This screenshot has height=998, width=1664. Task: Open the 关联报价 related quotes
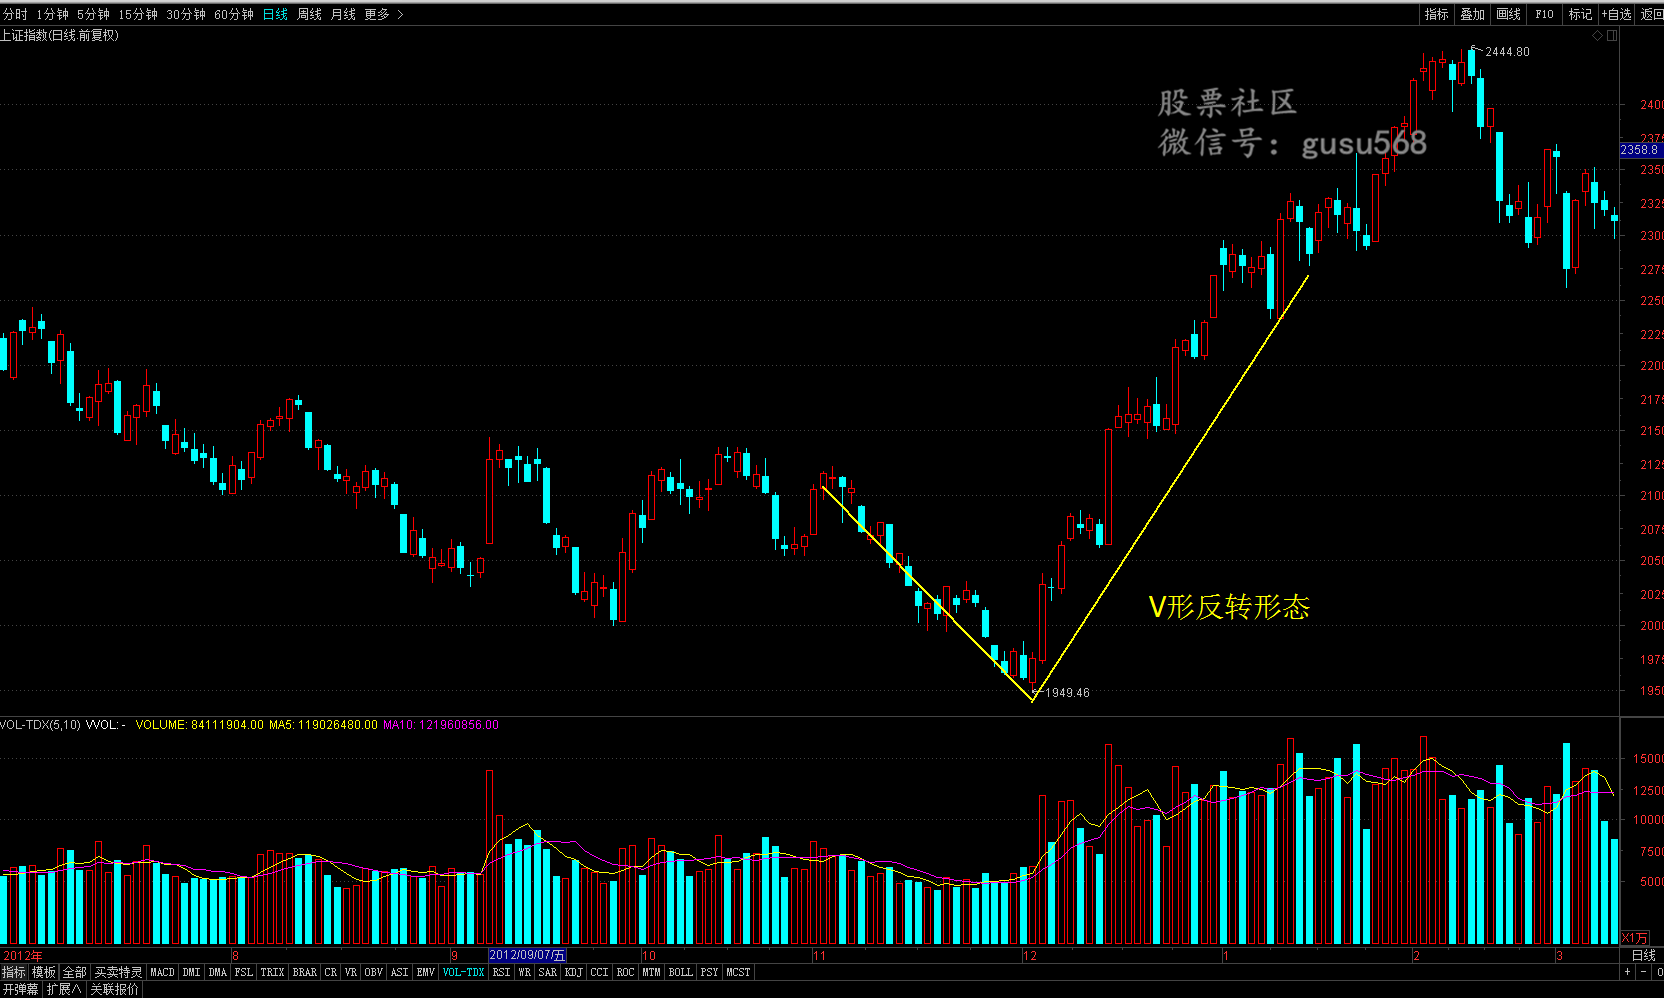[x=115, y=989]
